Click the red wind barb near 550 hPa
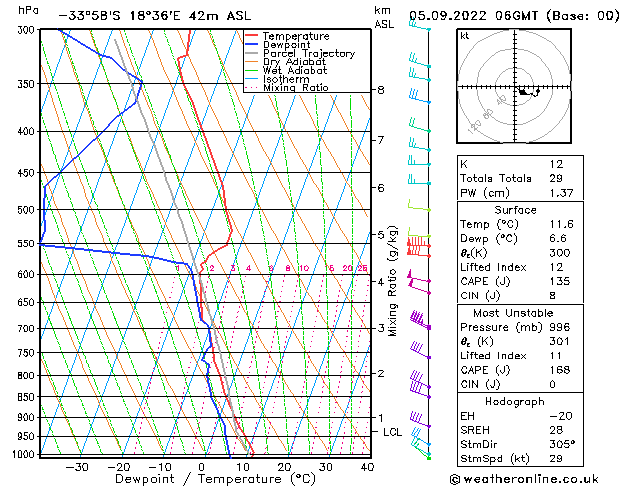The height and width of the screenshot is (486, 629). coord(419,246)
